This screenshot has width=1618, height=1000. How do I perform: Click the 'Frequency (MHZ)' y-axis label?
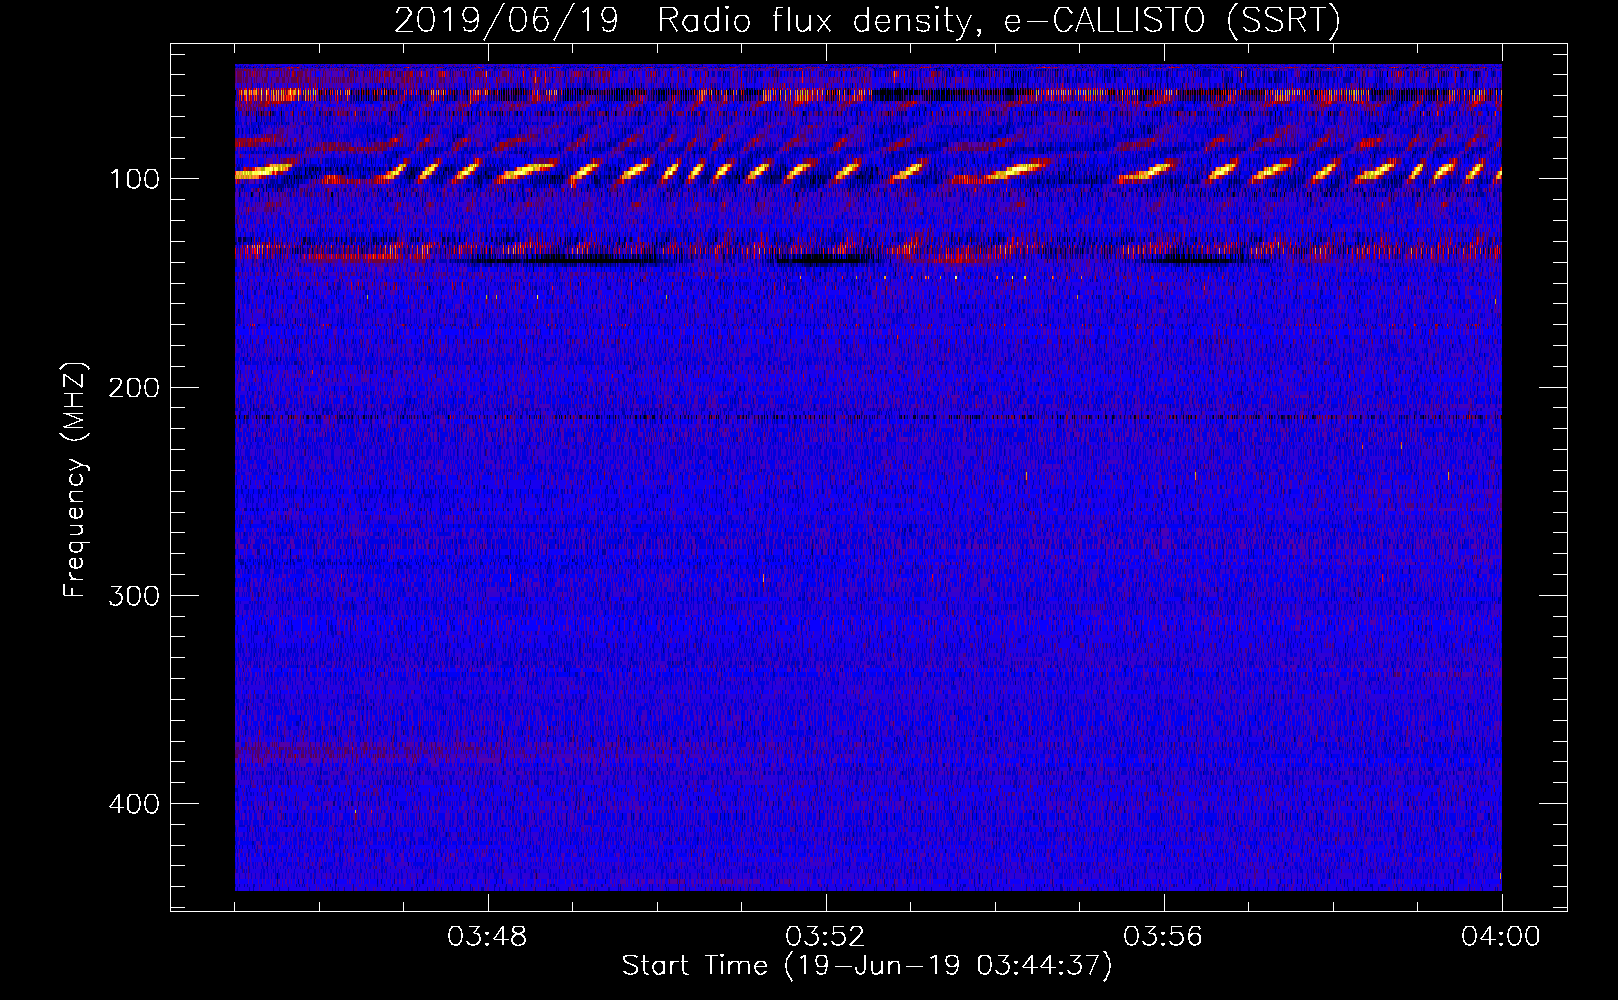point(75,479)
